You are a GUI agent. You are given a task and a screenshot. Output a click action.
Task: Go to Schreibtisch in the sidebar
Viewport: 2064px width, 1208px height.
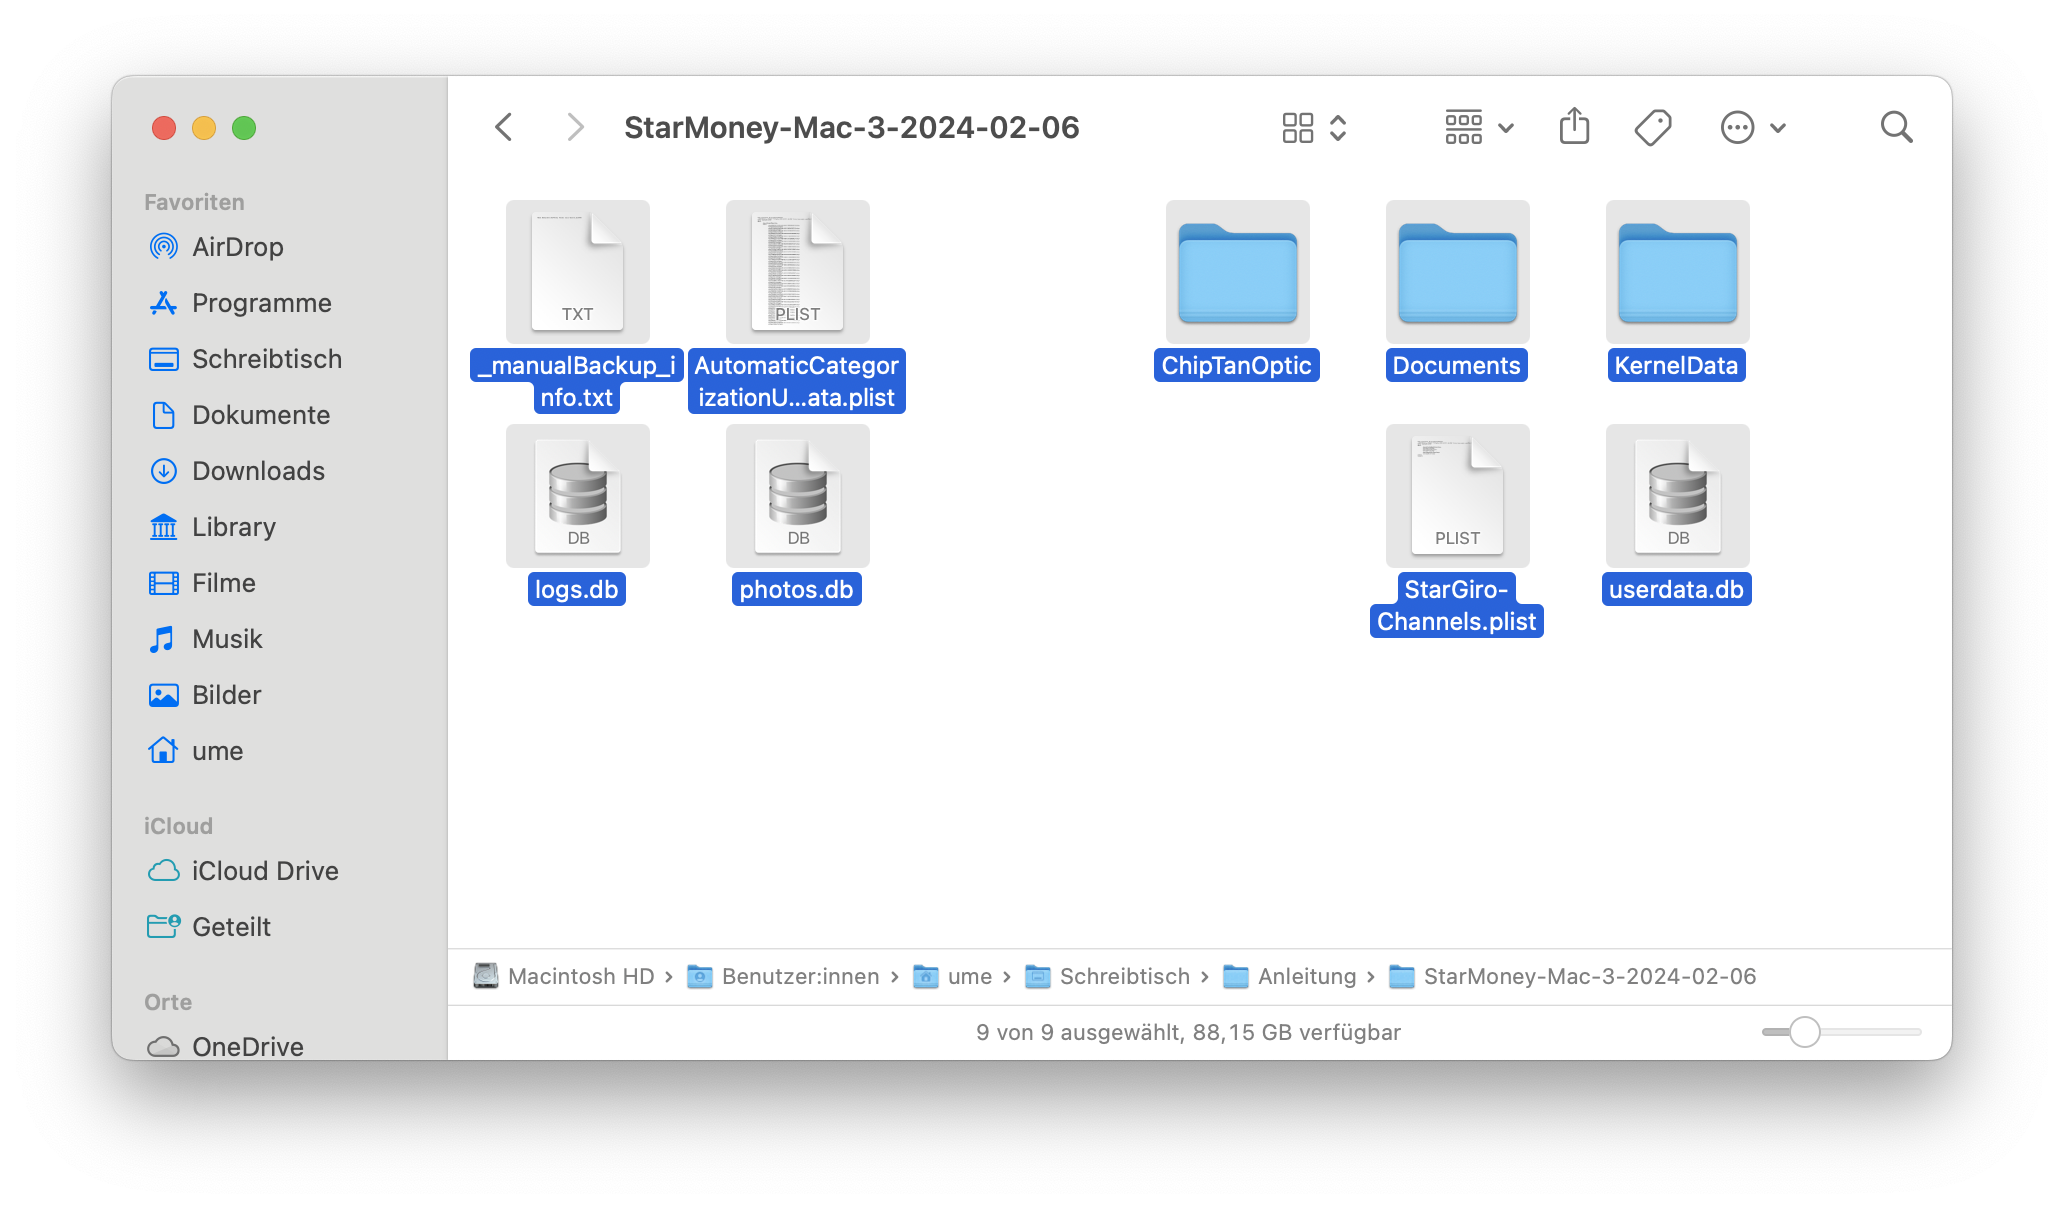tap(266, 359)
